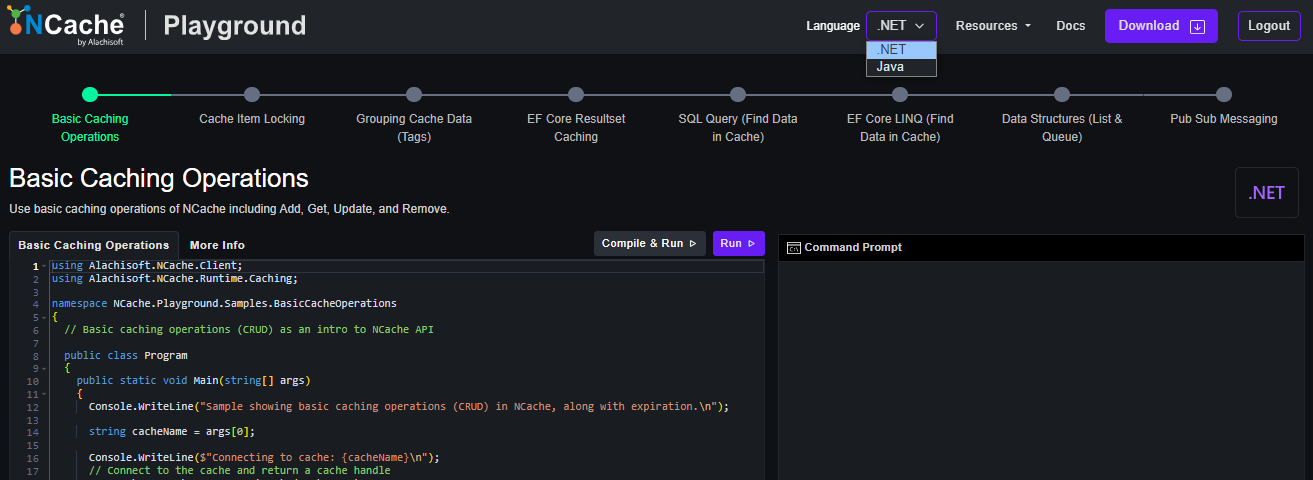Click the Download button
This screenshot has width=1313, height=480.
1160,26
